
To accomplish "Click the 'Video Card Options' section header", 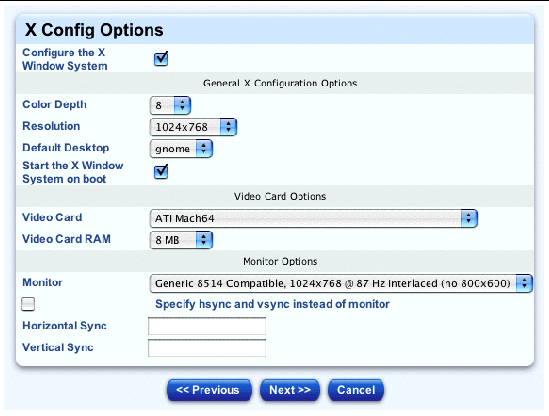I will point(280,196).
